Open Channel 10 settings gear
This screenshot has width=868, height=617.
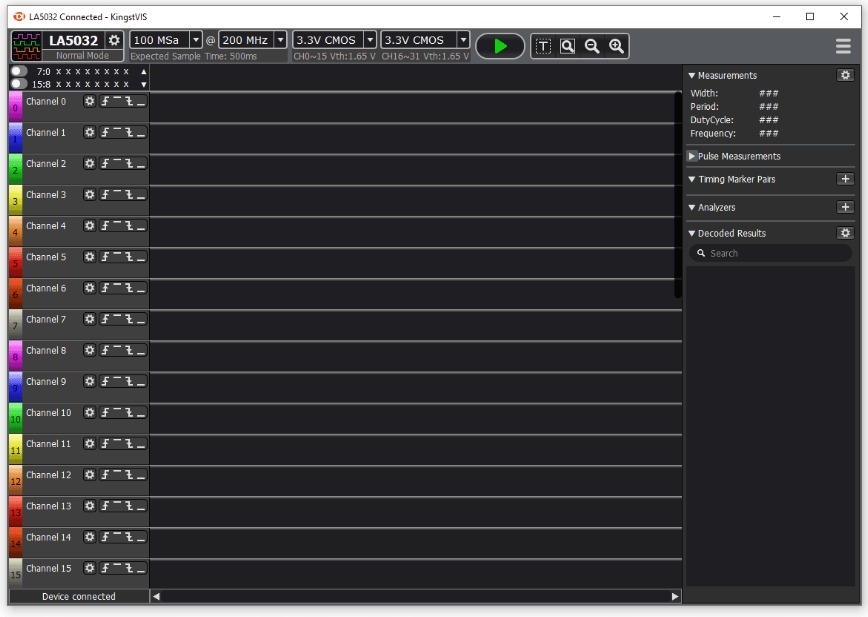pyautogui.click(x=90, y=412)
